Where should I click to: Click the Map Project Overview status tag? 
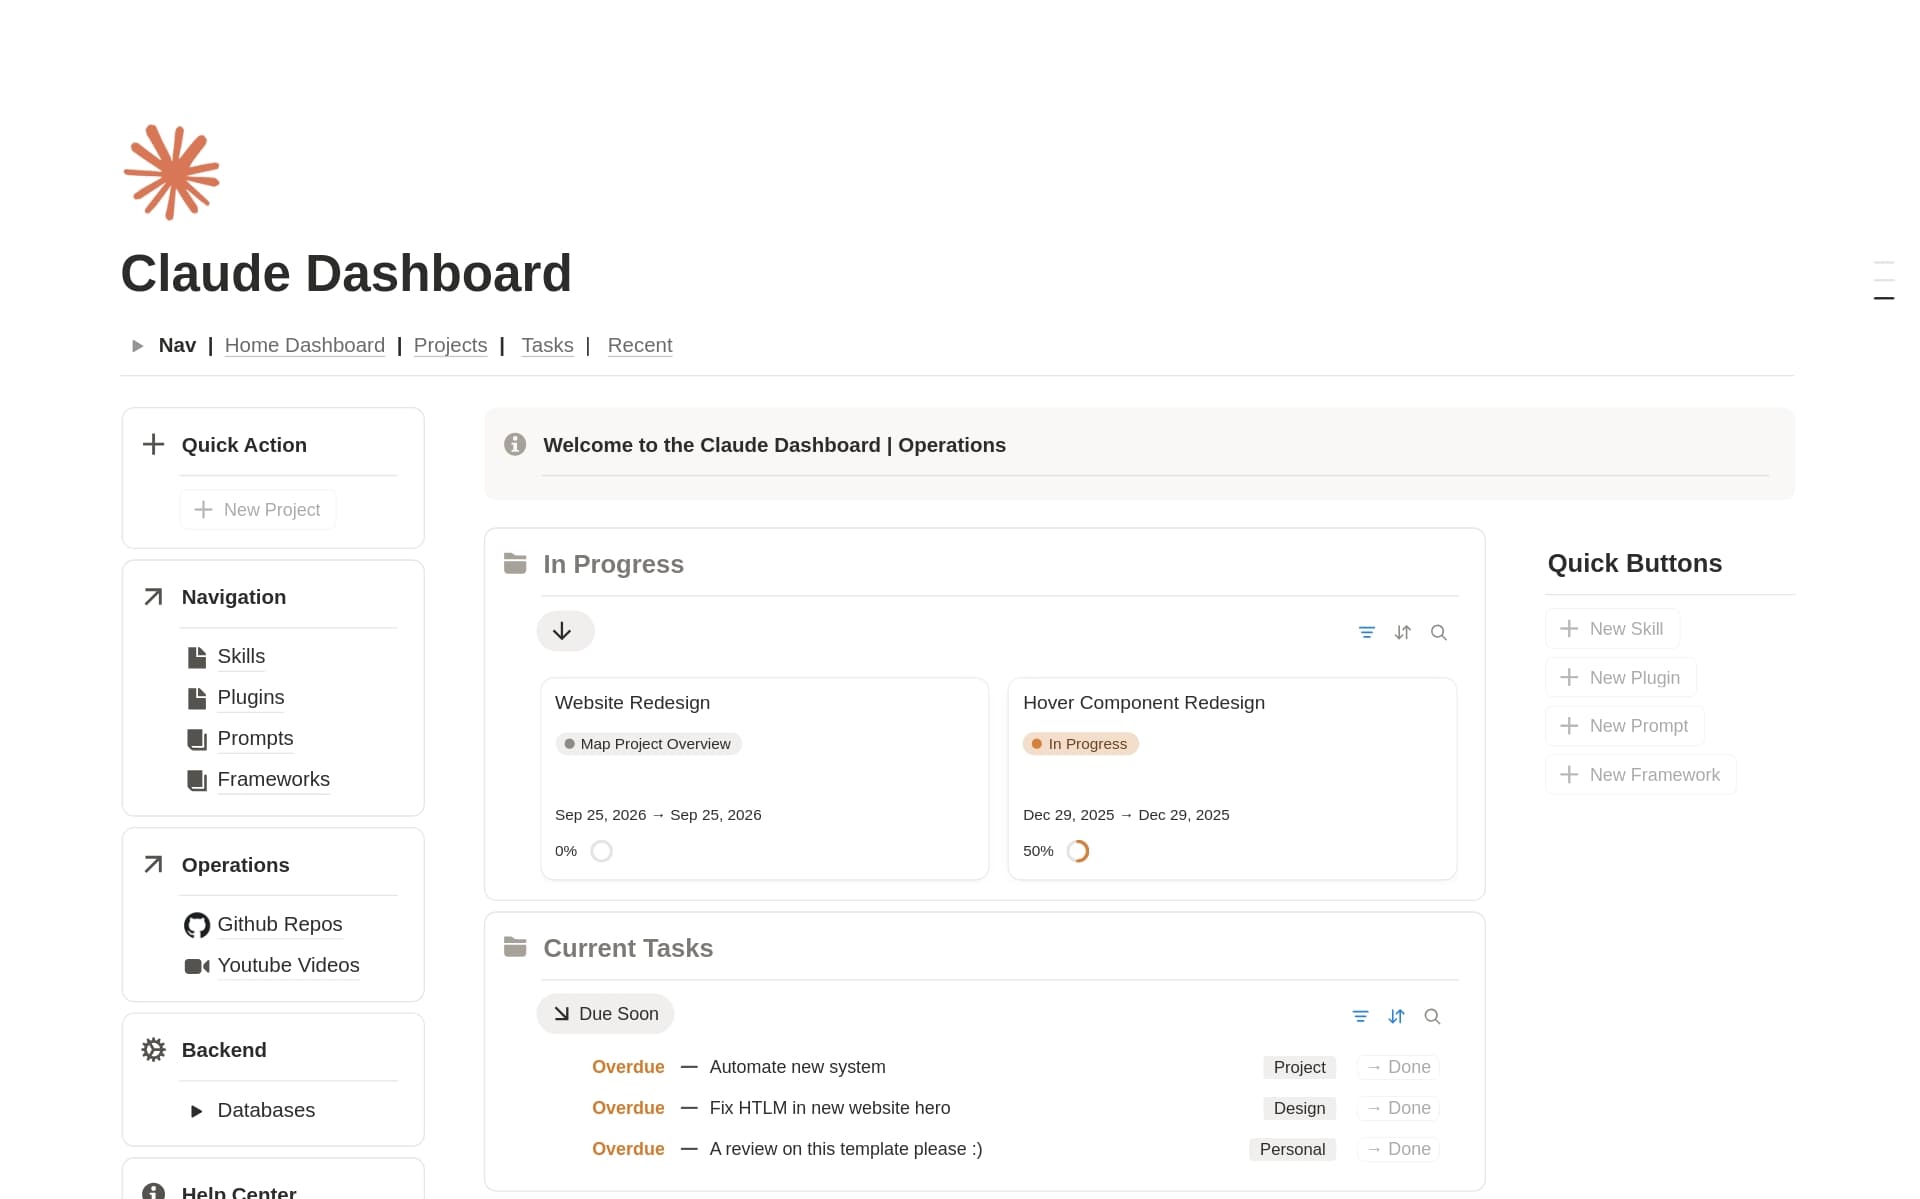648,744
